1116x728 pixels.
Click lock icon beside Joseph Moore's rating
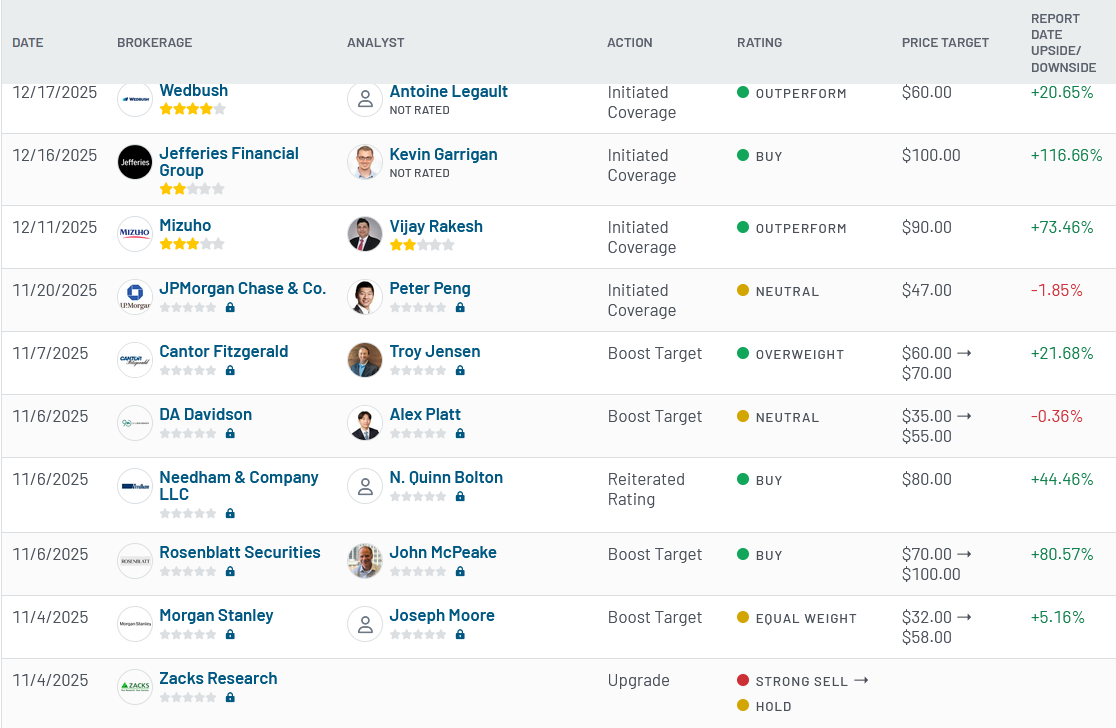click(x=460, y=634)
